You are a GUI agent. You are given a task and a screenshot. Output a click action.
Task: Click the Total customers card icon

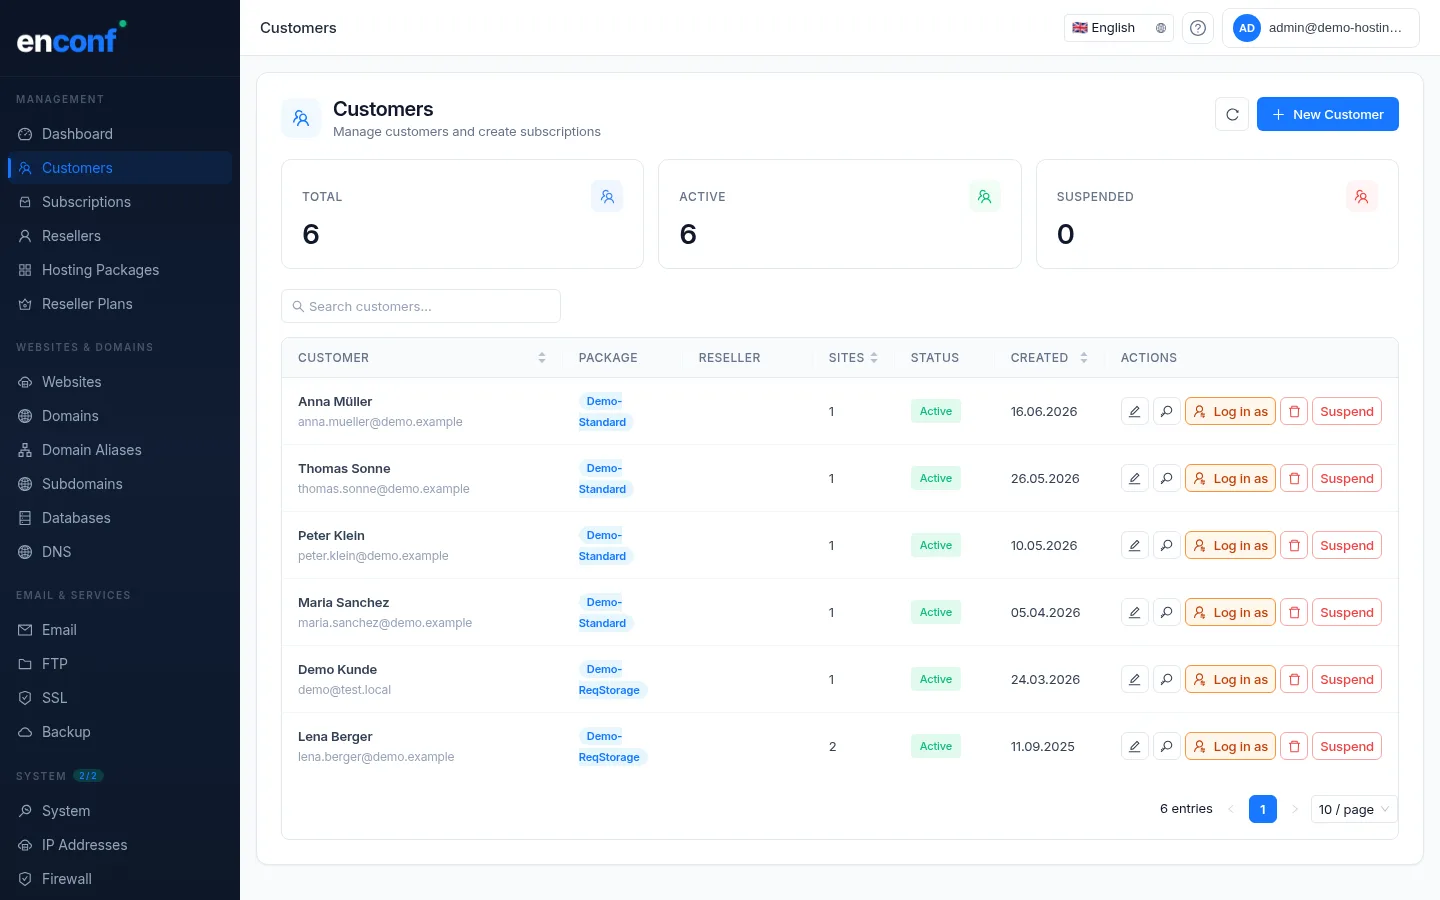[x=607, y=197]
